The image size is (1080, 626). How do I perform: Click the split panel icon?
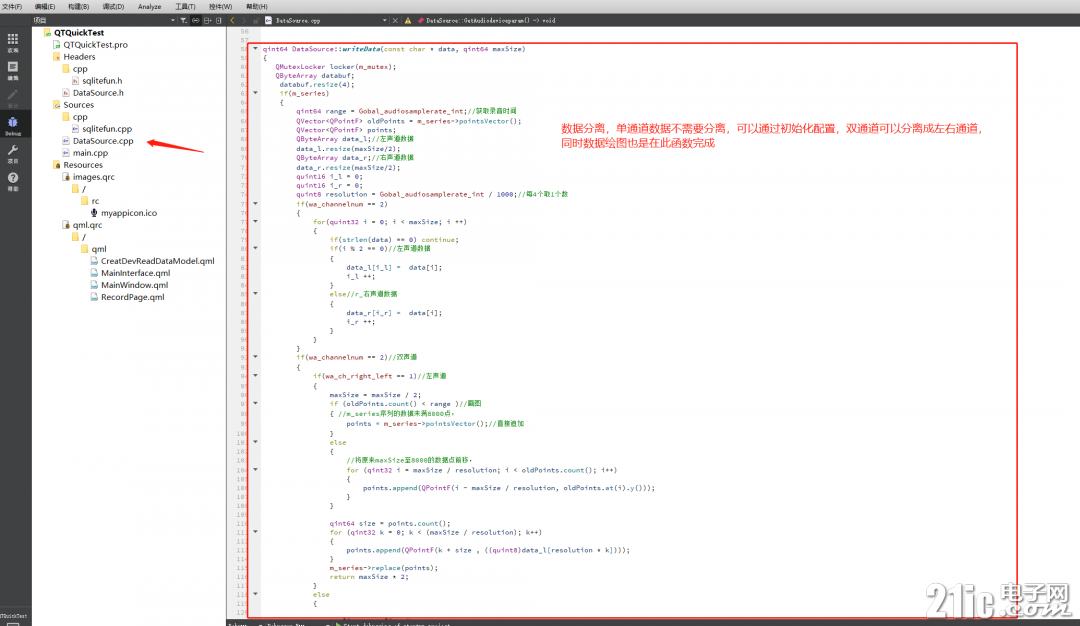point(207,21)
